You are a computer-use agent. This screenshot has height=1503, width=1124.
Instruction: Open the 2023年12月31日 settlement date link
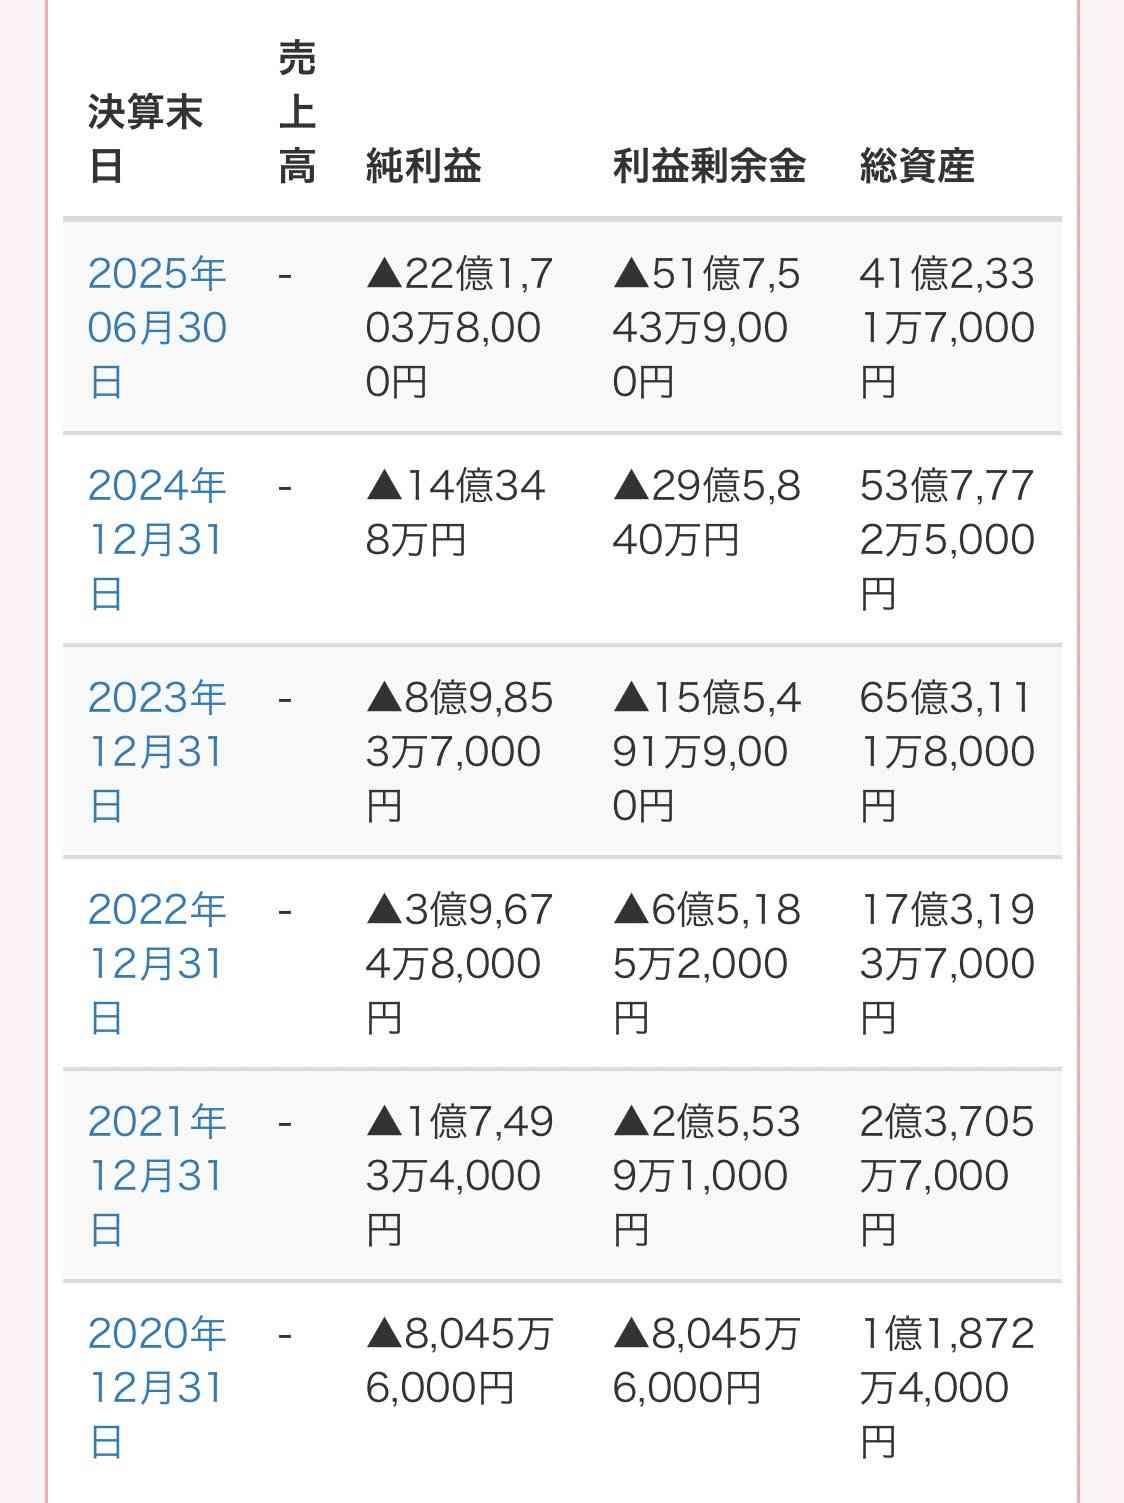tap(157, 751)
